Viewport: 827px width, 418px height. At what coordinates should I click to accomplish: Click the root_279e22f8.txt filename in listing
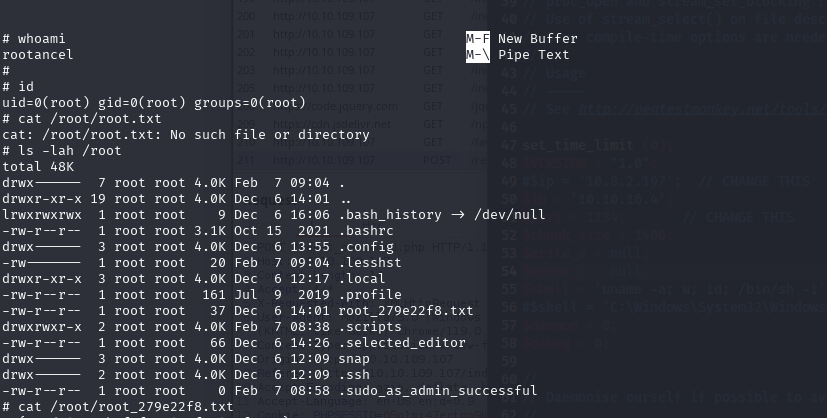[x=406, y=311]
